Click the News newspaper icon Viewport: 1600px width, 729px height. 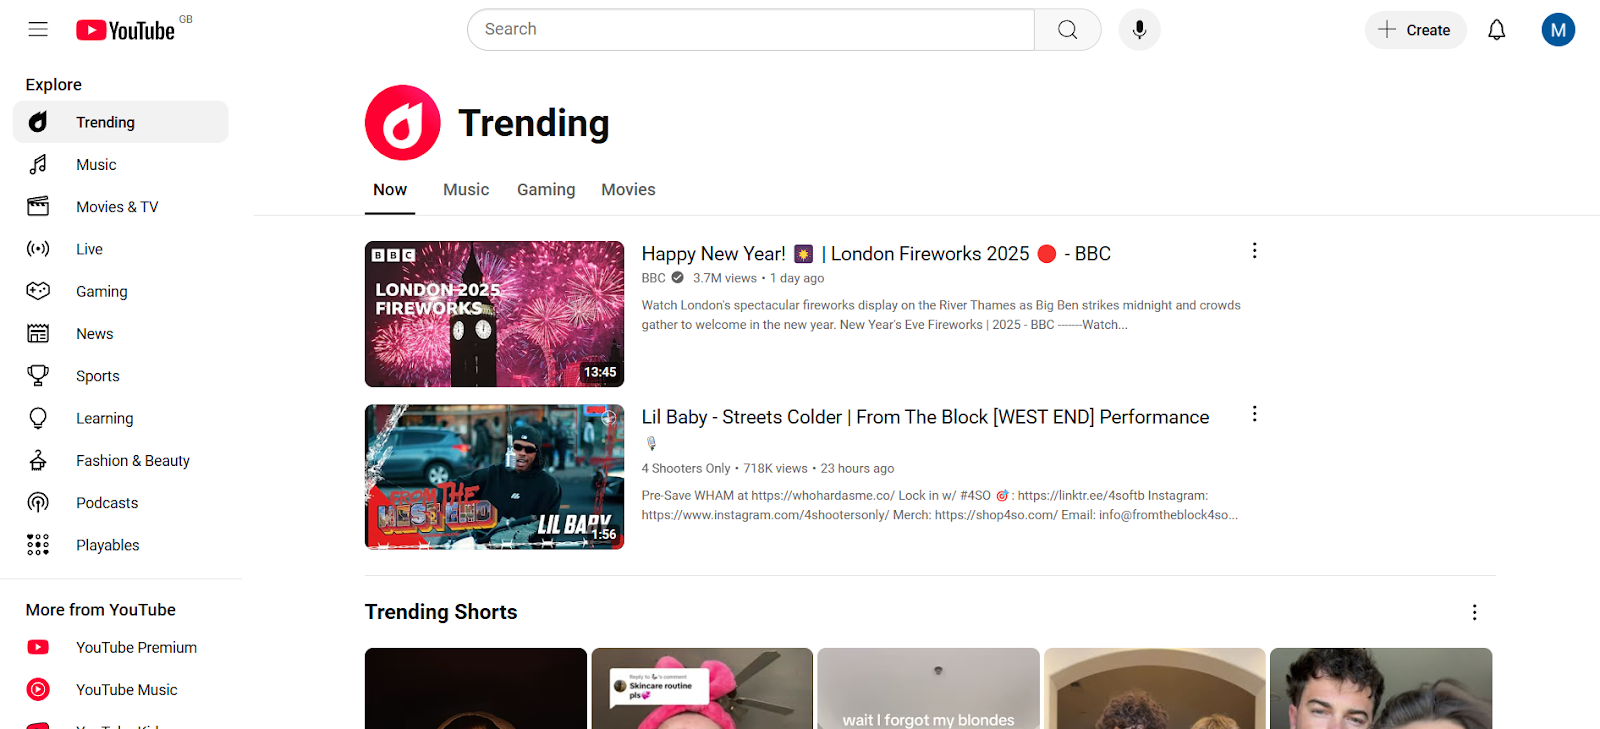coord(38,334)
